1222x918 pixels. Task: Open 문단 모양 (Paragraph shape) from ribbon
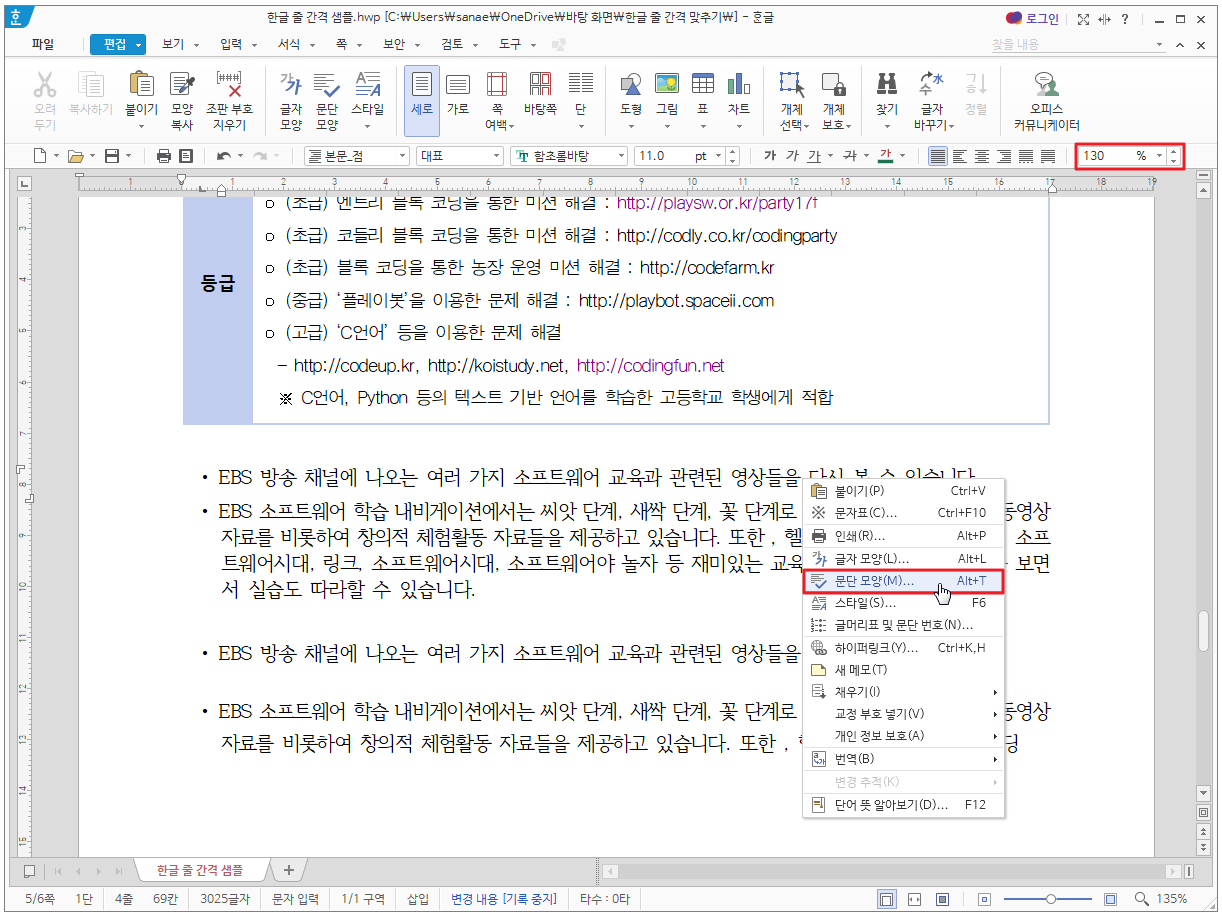[x=327, y=100]
